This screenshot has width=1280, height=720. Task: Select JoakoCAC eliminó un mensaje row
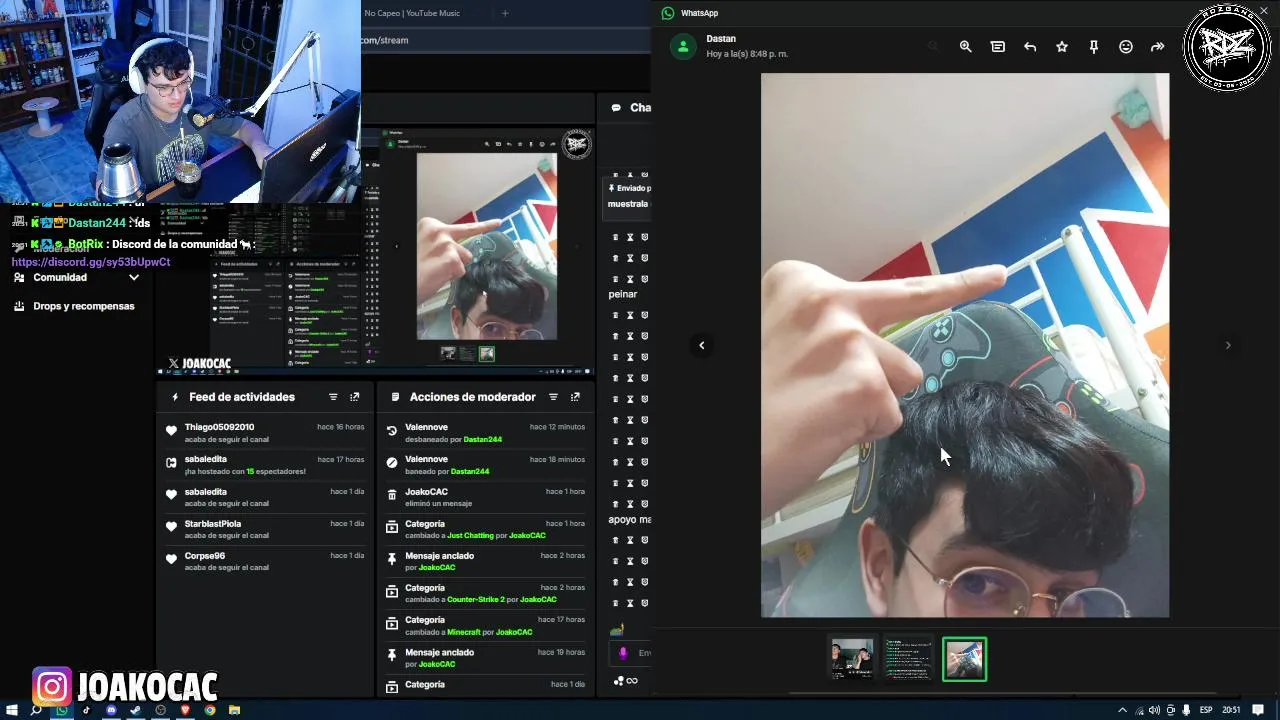point(486,497)
